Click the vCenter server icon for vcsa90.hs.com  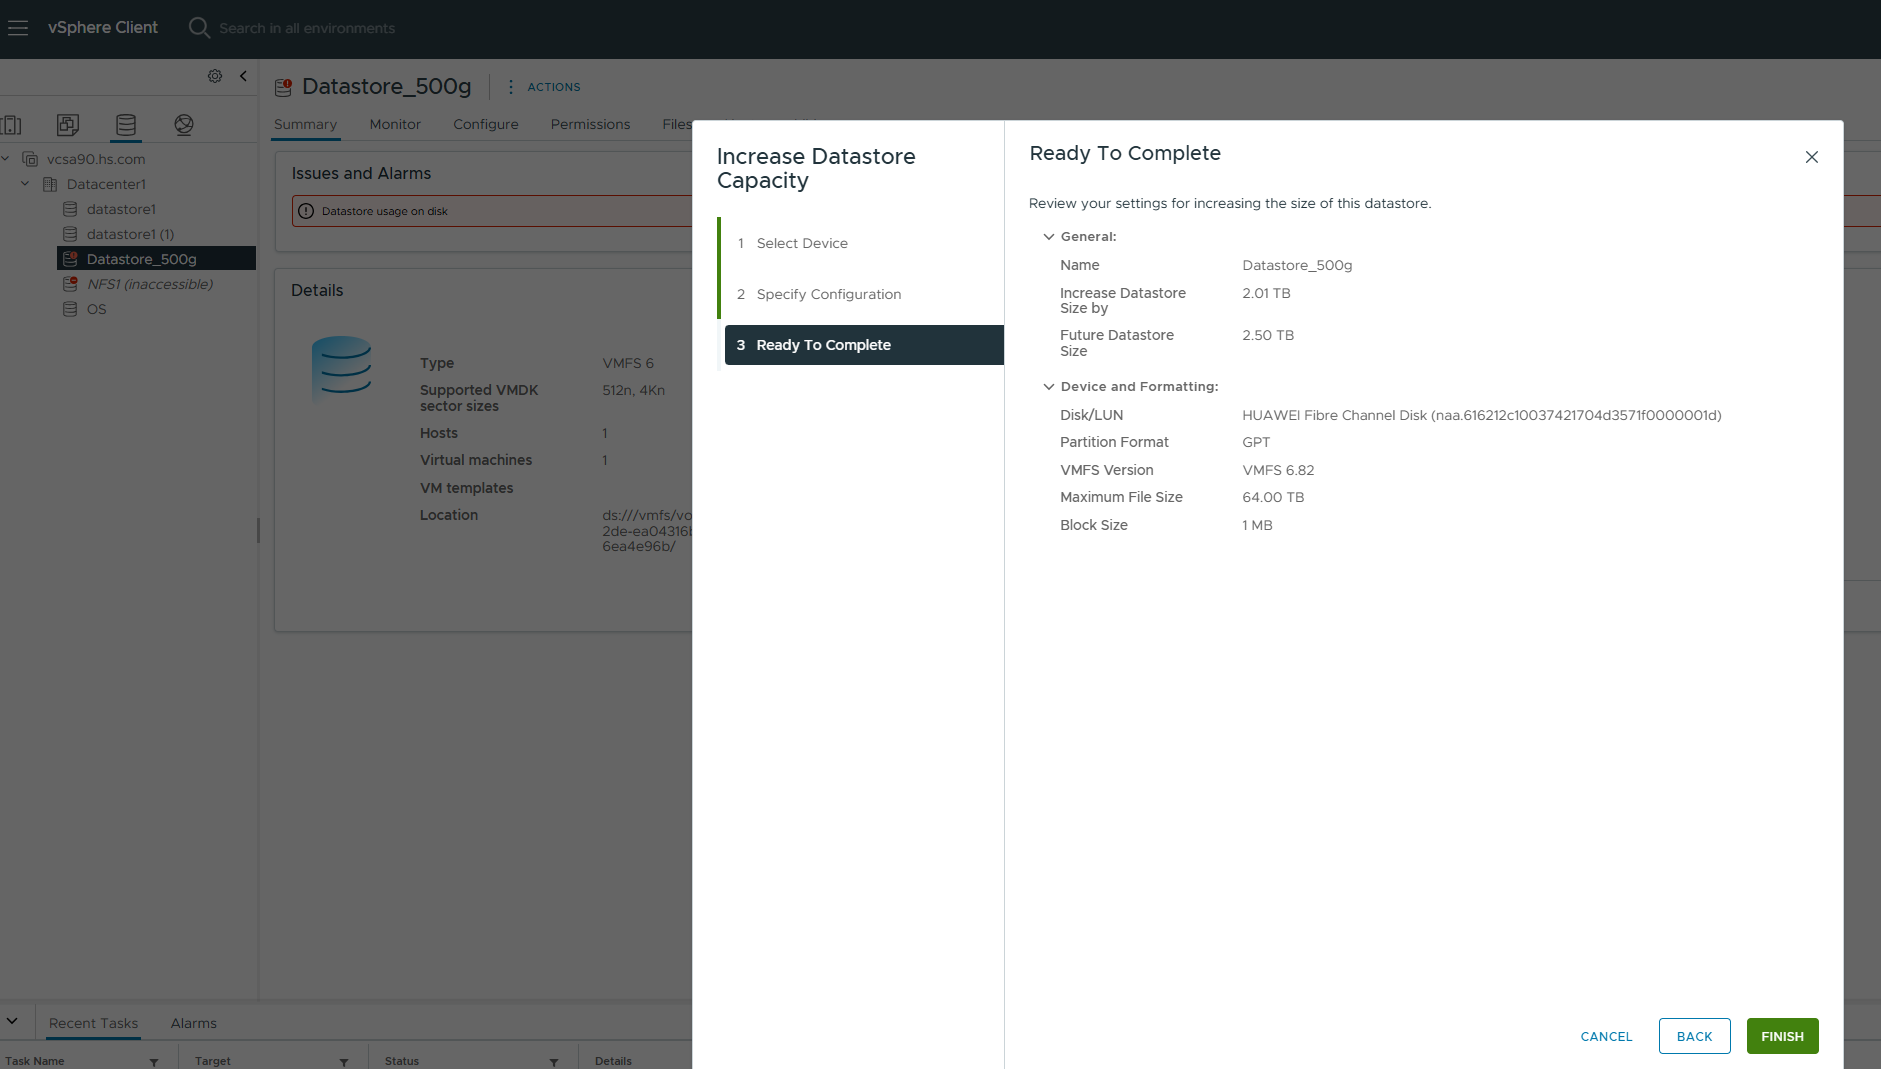30,159
